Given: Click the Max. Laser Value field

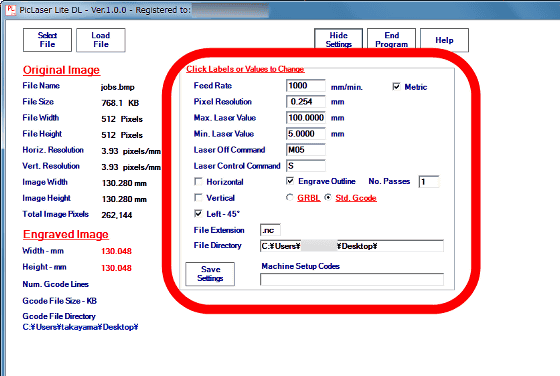Looking at the screenshot, I should click(x=306, y=118).
